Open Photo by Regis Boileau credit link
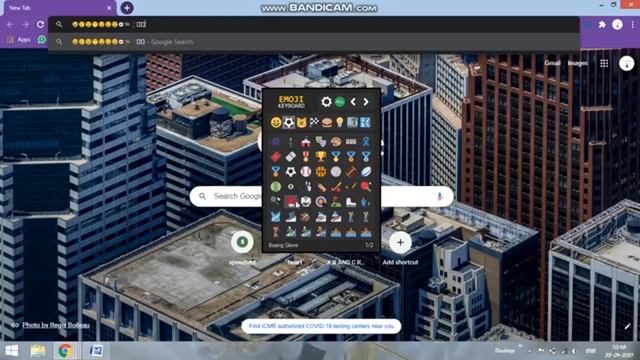640x360 pixels. point(56,325)
